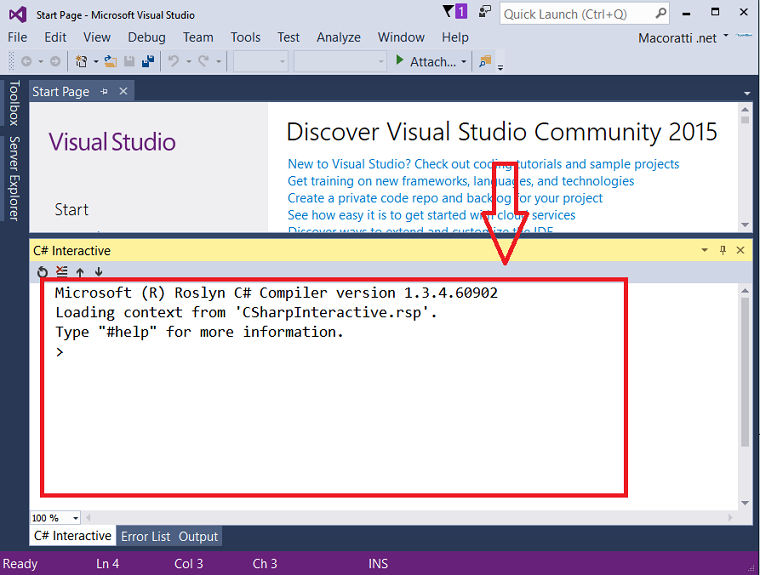Pin the C# Interactive panel
This screenshot has height=575, width=760.
(x=723, y=250)
